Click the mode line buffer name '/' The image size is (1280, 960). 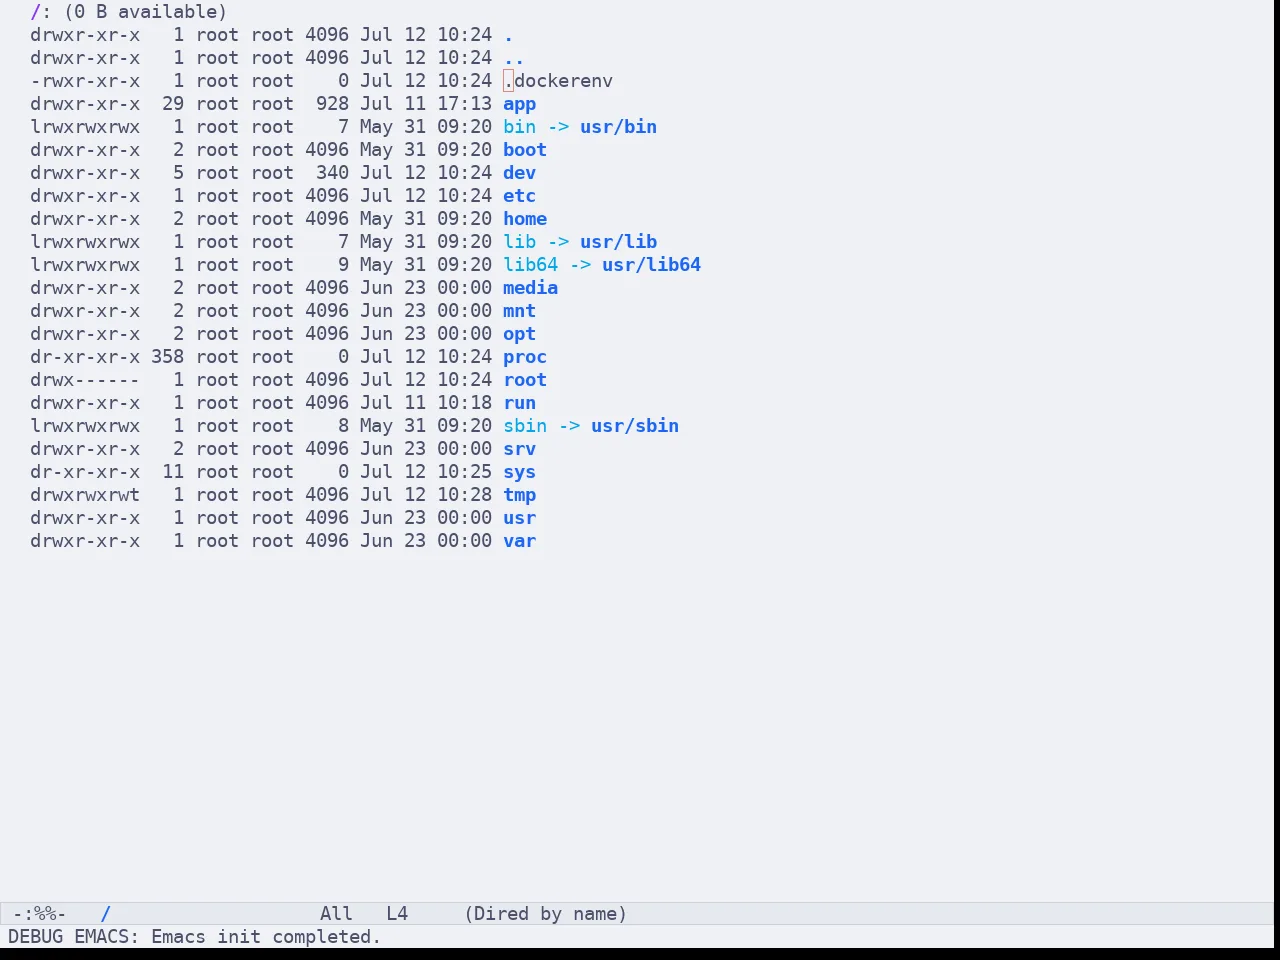(x=105, y=914)
